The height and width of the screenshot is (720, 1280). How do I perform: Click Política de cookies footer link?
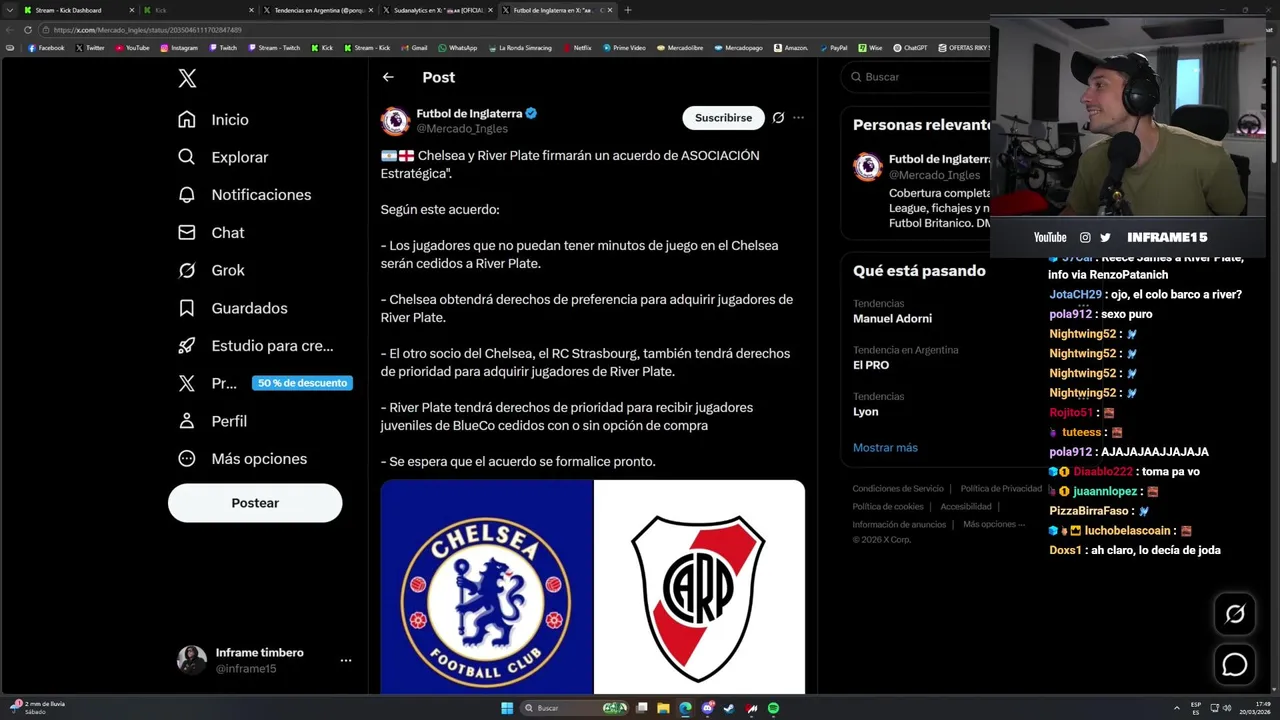point(888,507)
